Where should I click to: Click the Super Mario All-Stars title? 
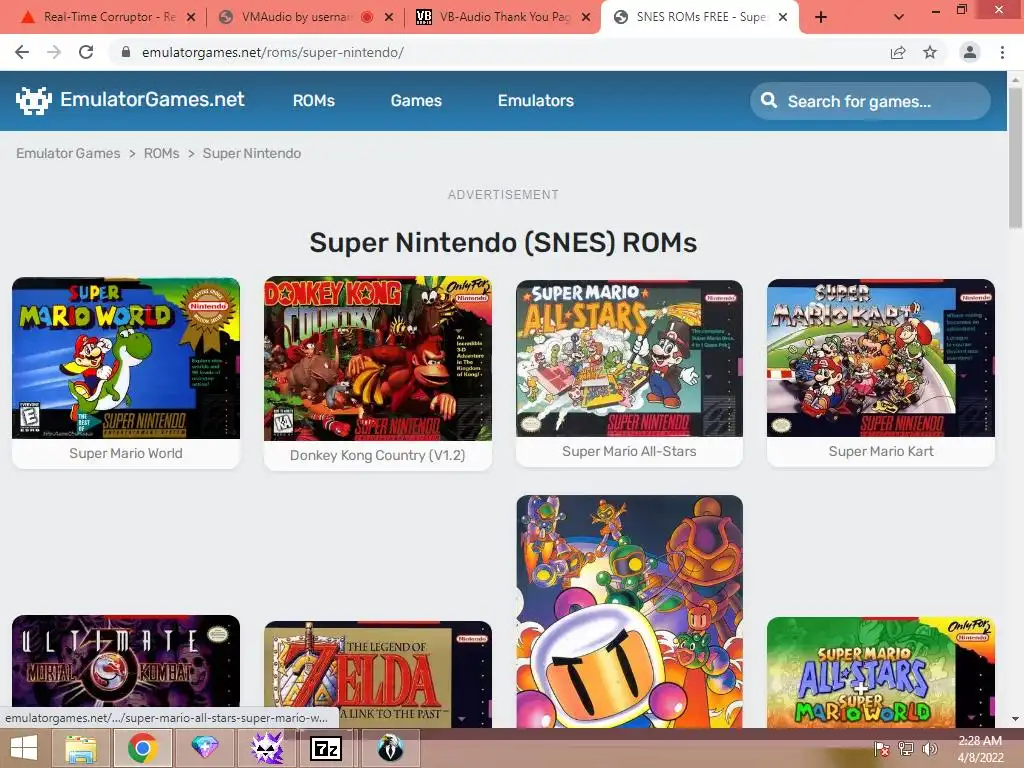pyautogui.click(x=629, y=451)
